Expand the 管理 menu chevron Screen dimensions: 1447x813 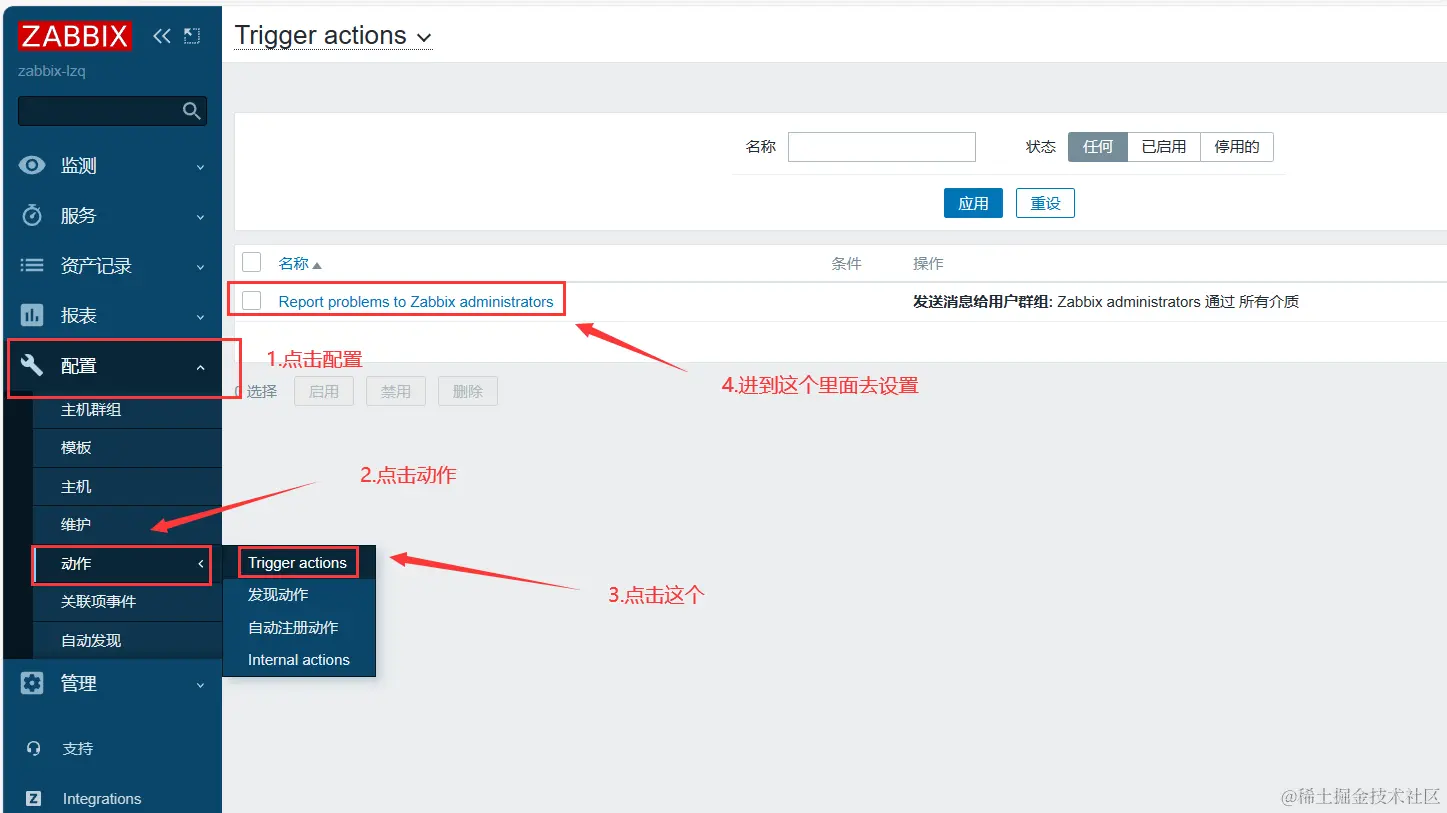200,685
